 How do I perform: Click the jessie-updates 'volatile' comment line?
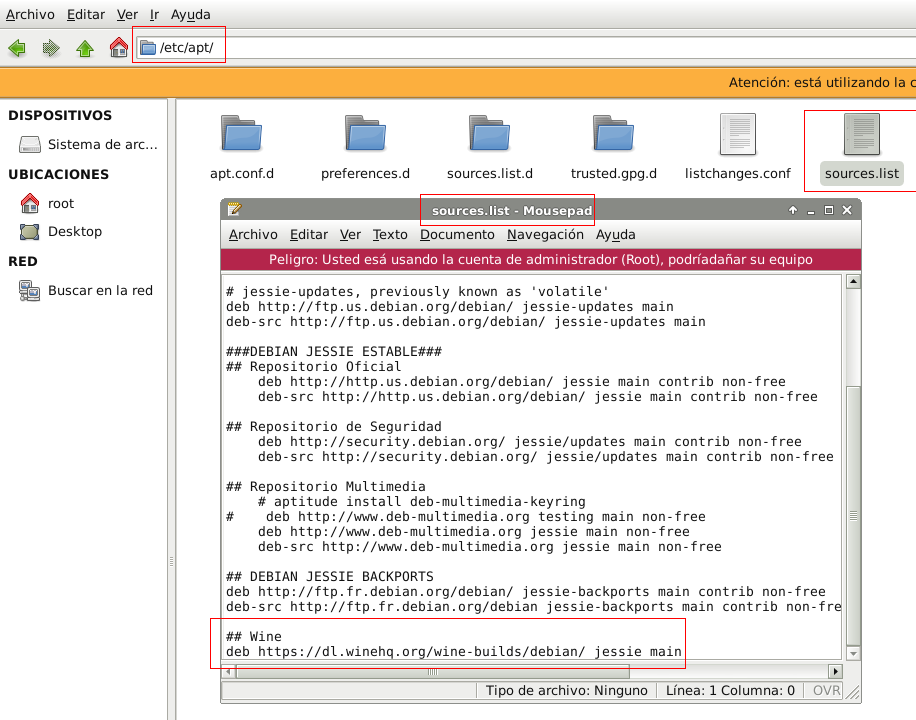pyautogui.click(x=418, y=292)
